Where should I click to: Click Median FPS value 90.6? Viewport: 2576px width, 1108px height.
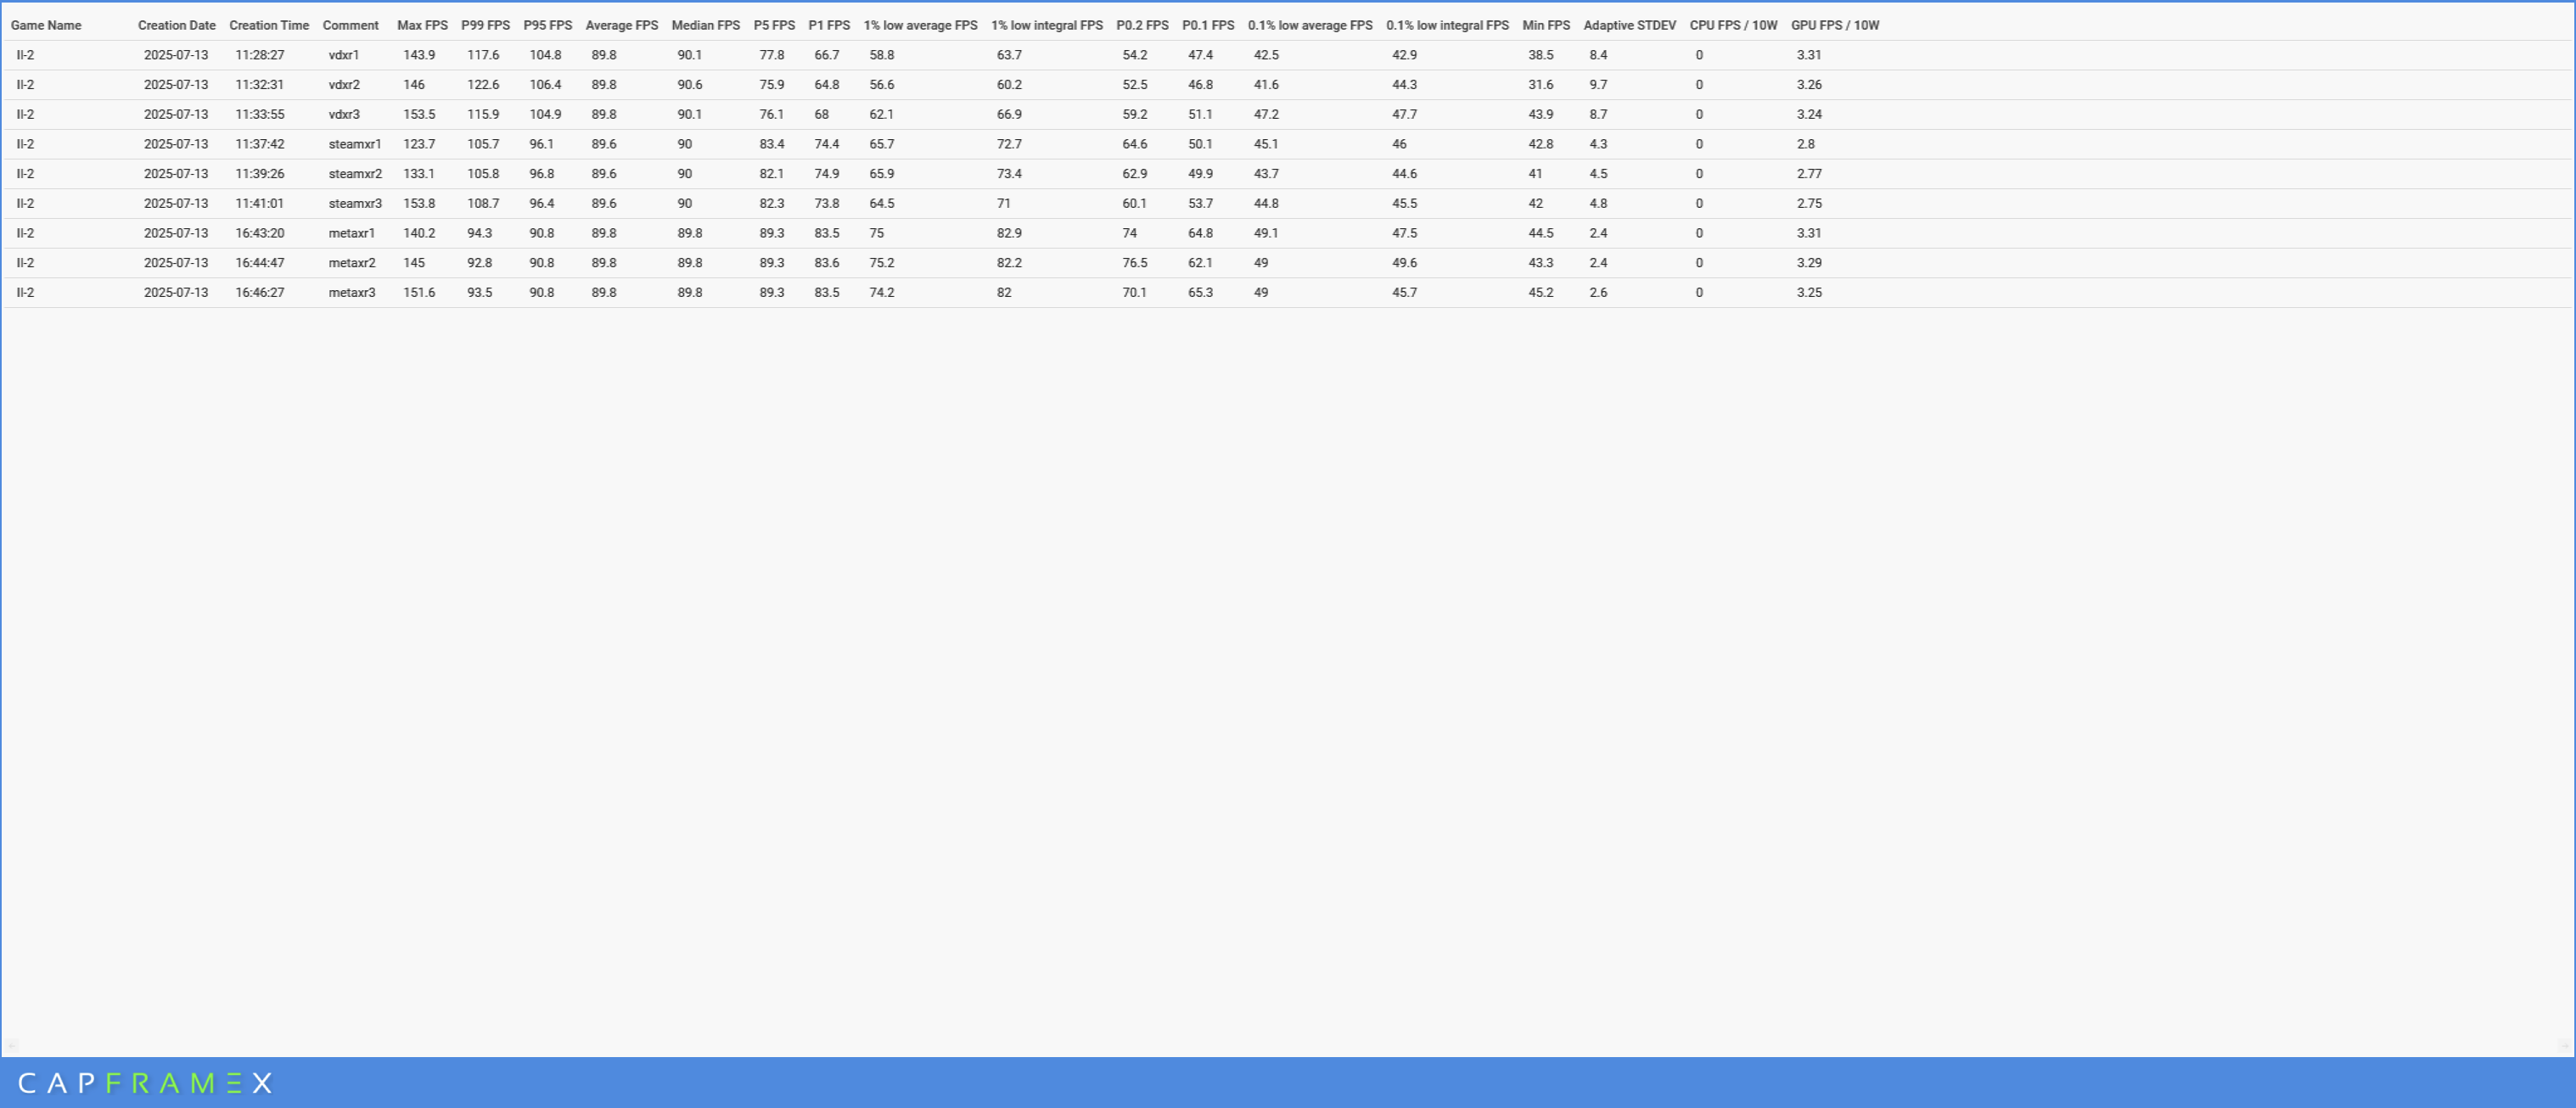[x=690, y=85]
